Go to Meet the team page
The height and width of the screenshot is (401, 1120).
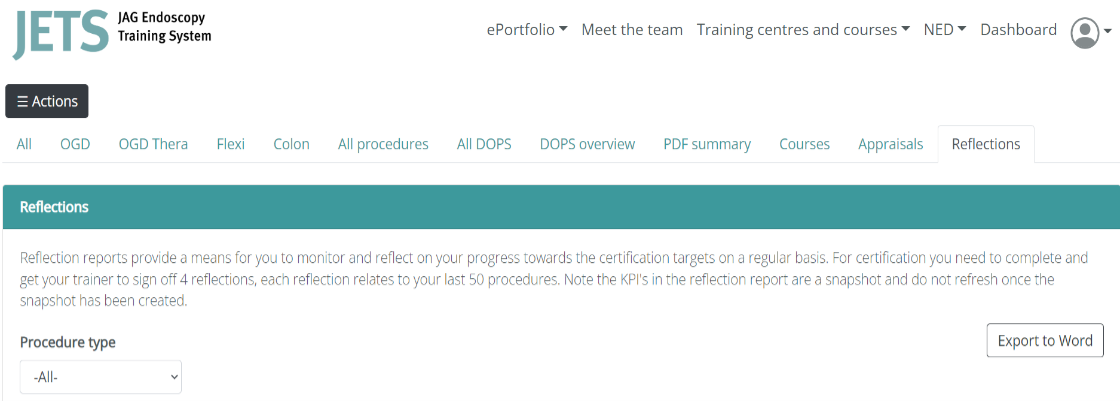(632, 30)
